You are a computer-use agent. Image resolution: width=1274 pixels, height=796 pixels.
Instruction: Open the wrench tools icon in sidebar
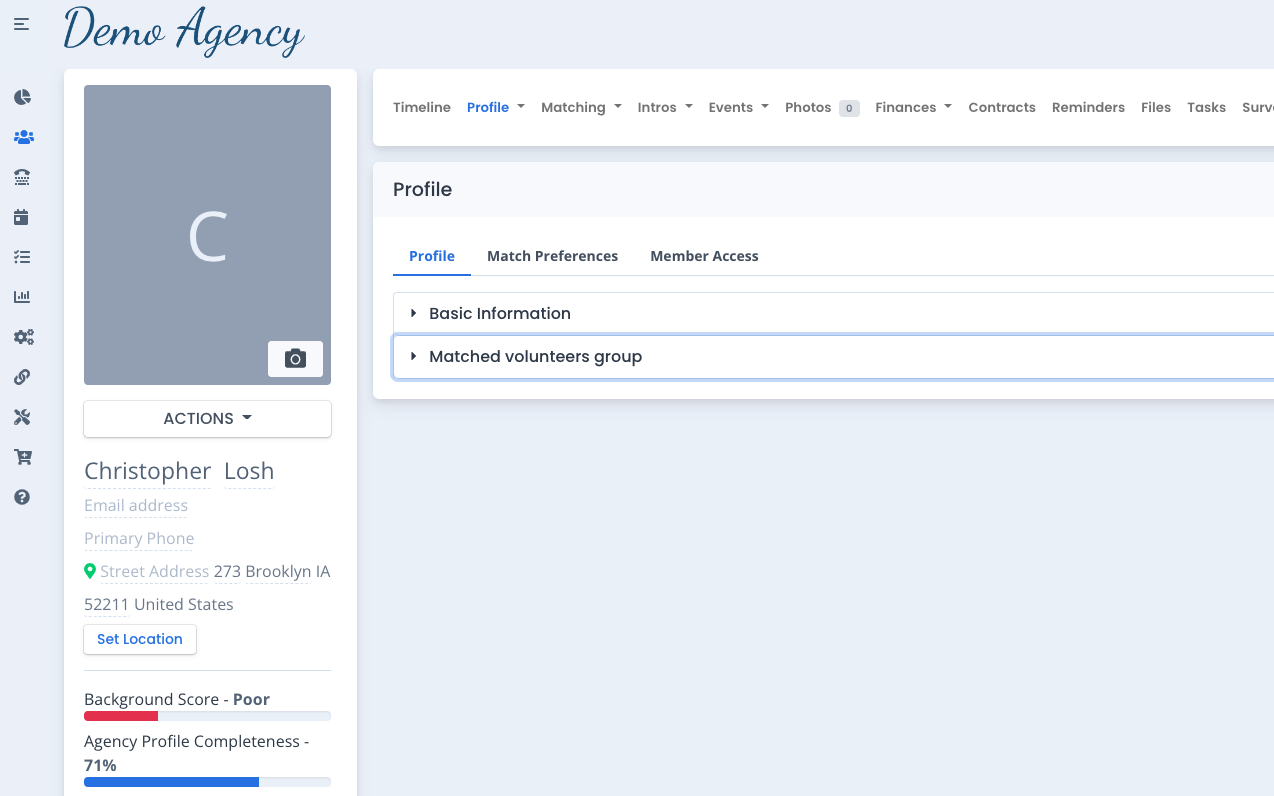(22, 417)
